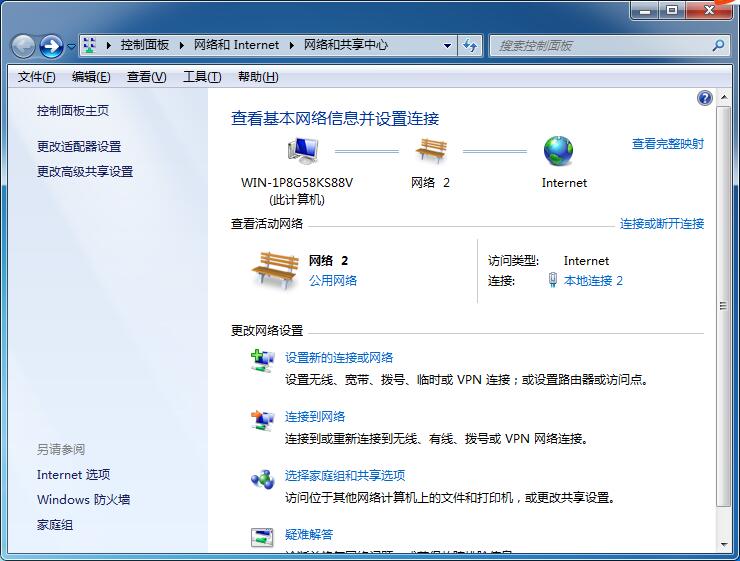740x561 pixels.
Task: Open the 工具(T) menu
Action: pos(201,77)
